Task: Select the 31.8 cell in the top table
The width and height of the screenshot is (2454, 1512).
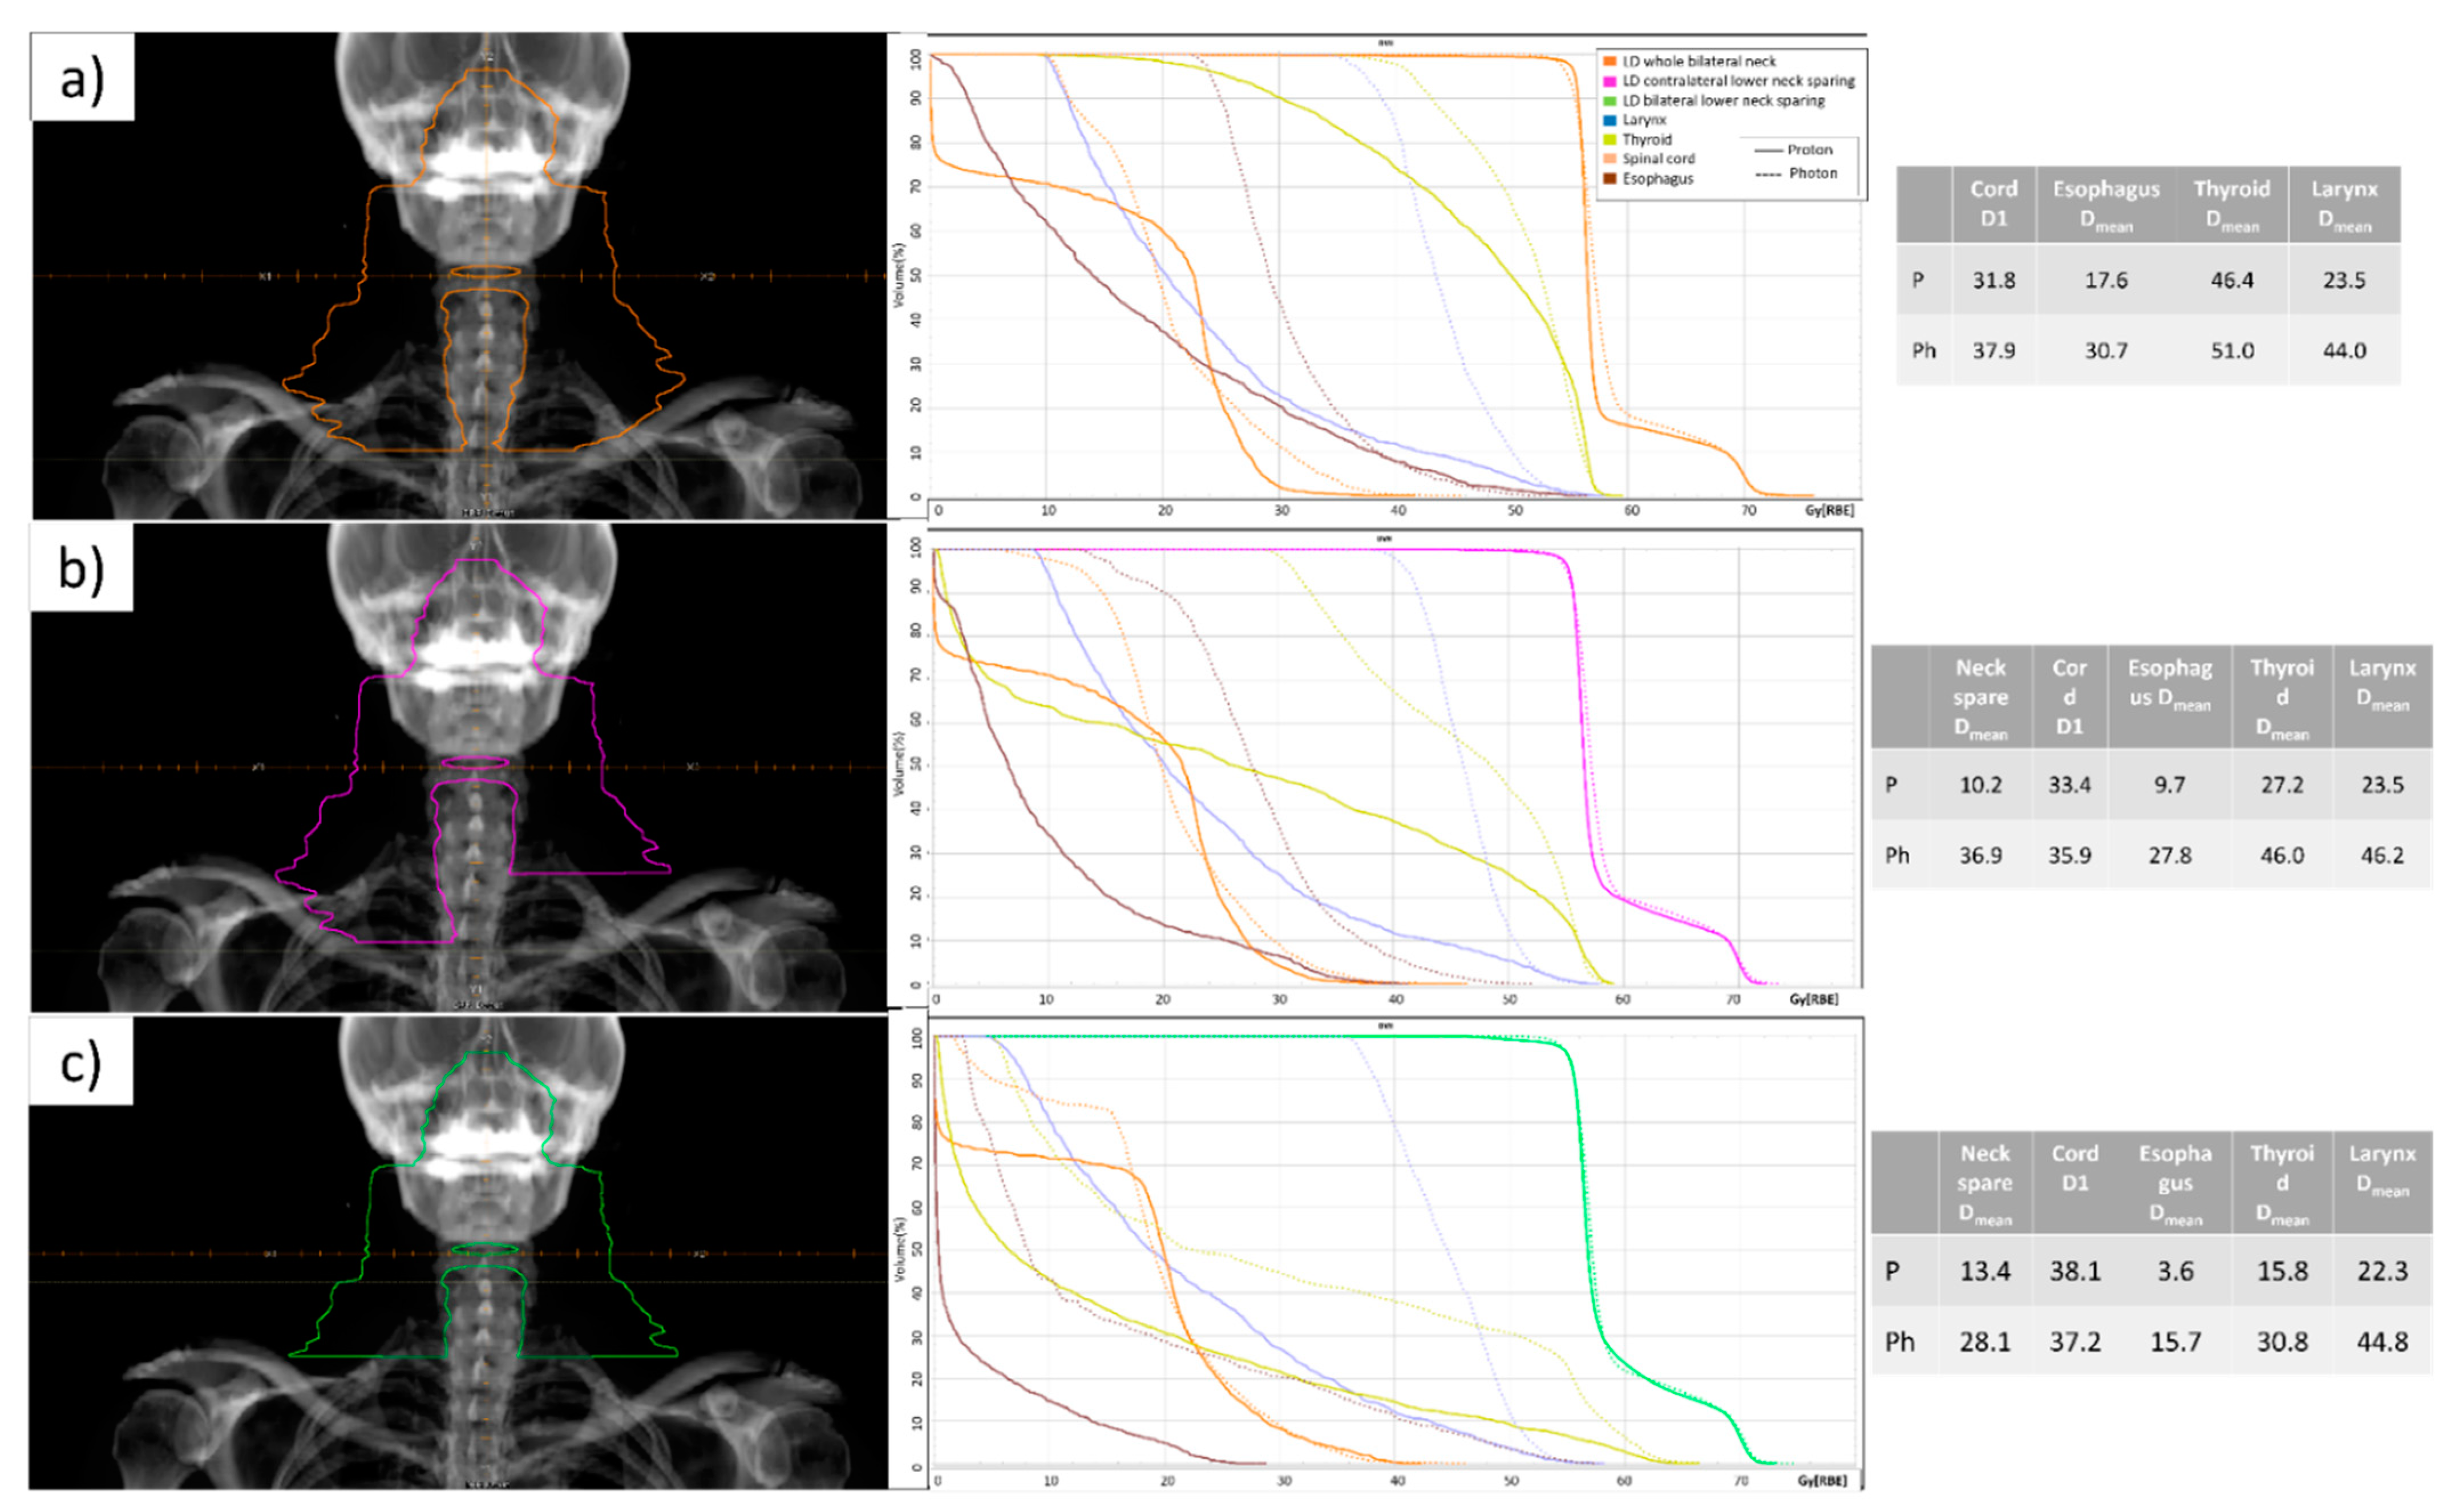Action: tap(1993, 281)
